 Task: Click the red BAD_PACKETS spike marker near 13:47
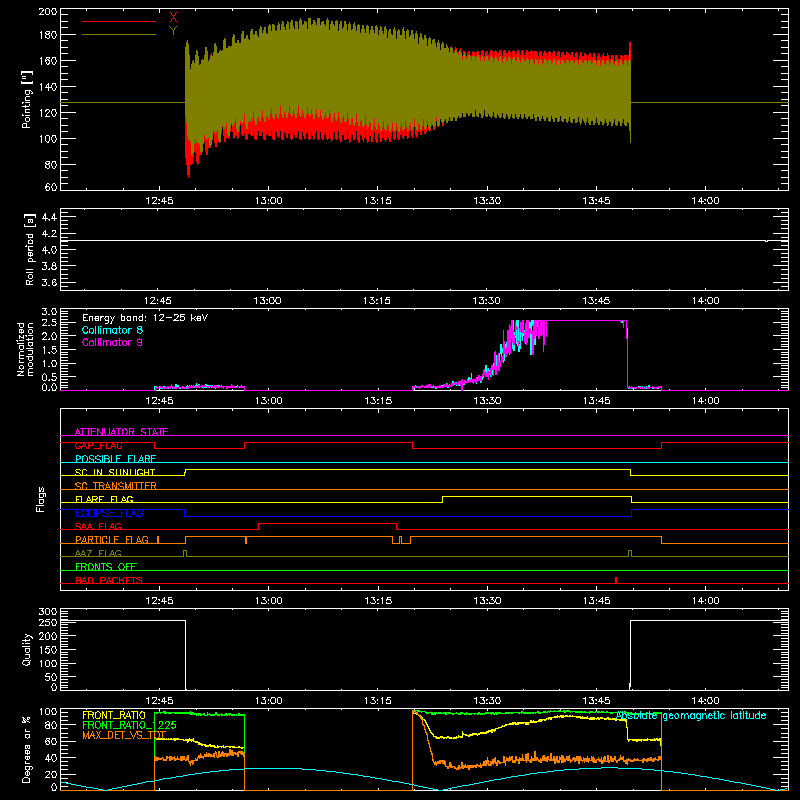pos(616,580)
